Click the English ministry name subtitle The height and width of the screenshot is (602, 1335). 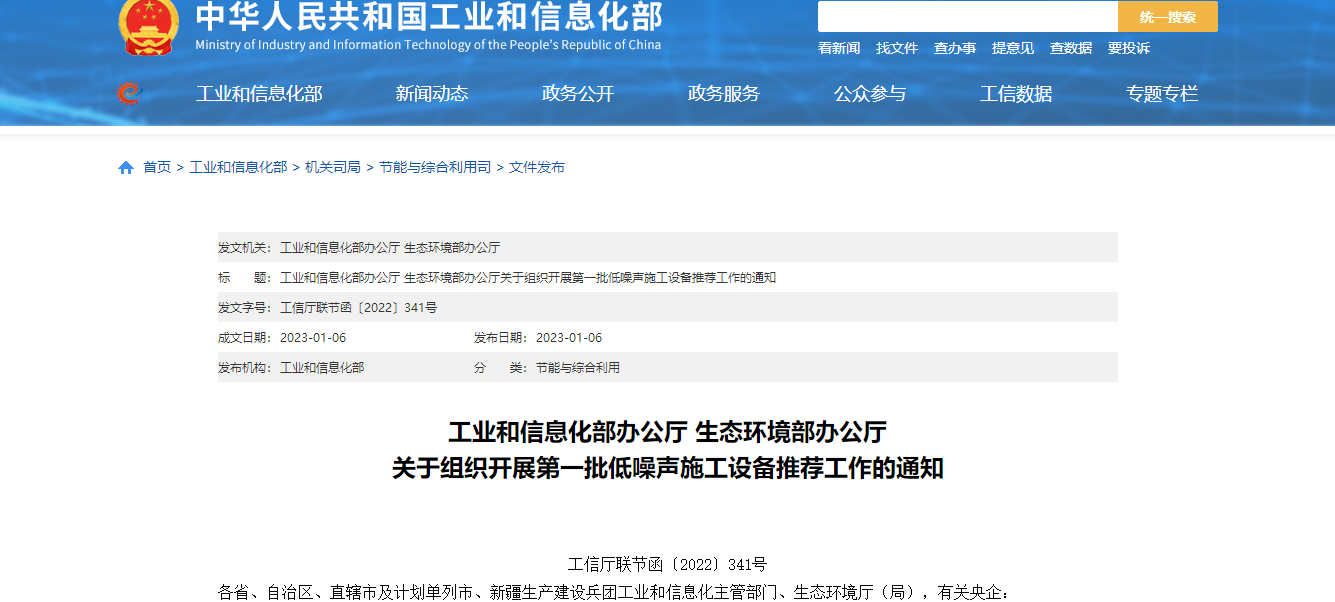[428, 45]
